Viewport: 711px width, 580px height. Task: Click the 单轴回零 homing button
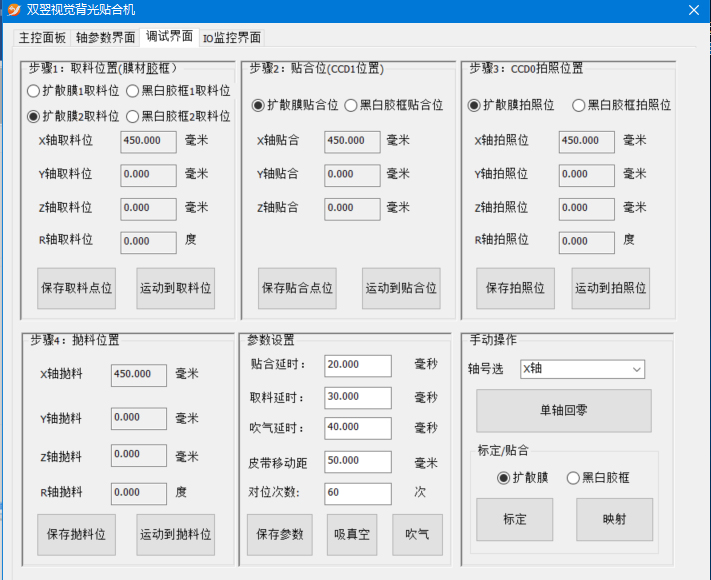point(563,411)
